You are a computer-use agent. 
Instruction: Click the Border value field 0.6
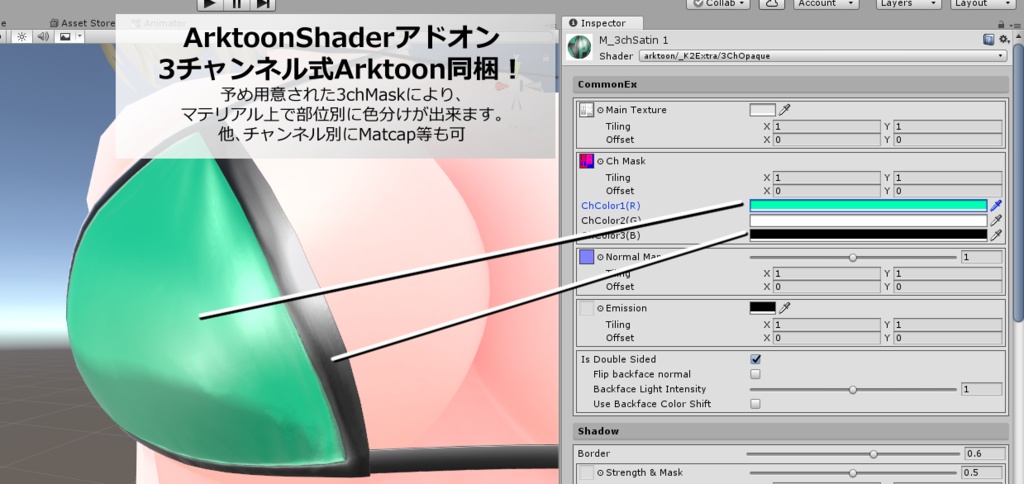click(984, 454)
